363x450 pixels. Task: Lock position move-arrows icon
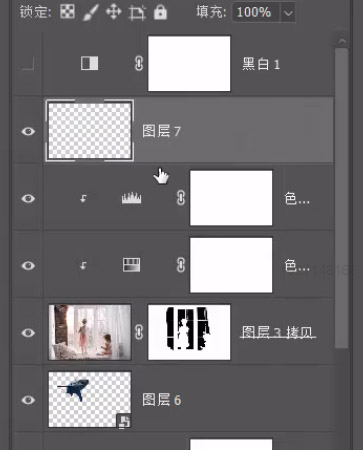pyautogui.click(x=114, y=12)
